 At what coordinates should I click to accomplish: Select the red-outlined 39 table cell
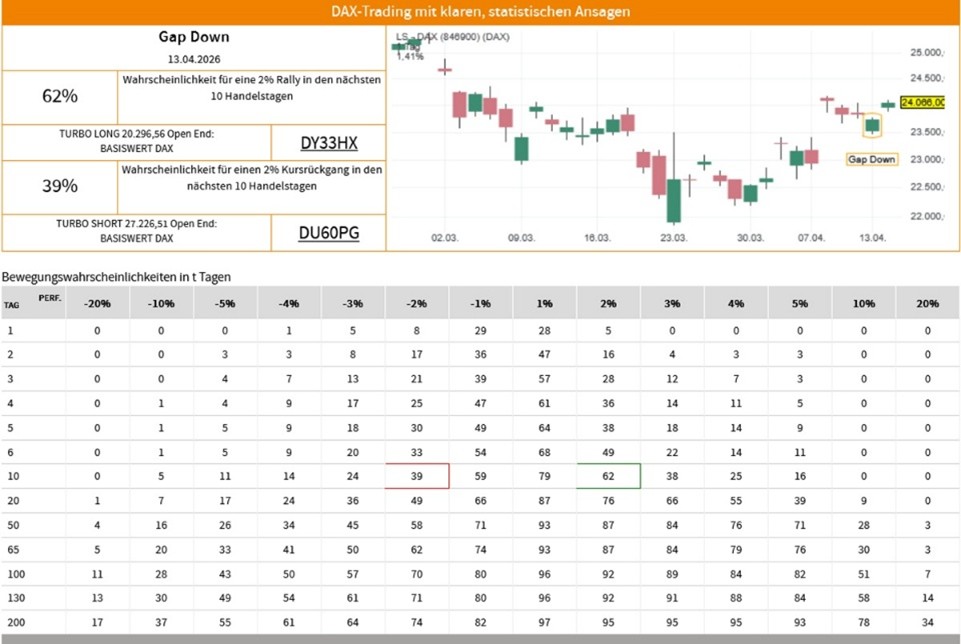(x=417, y=476)
